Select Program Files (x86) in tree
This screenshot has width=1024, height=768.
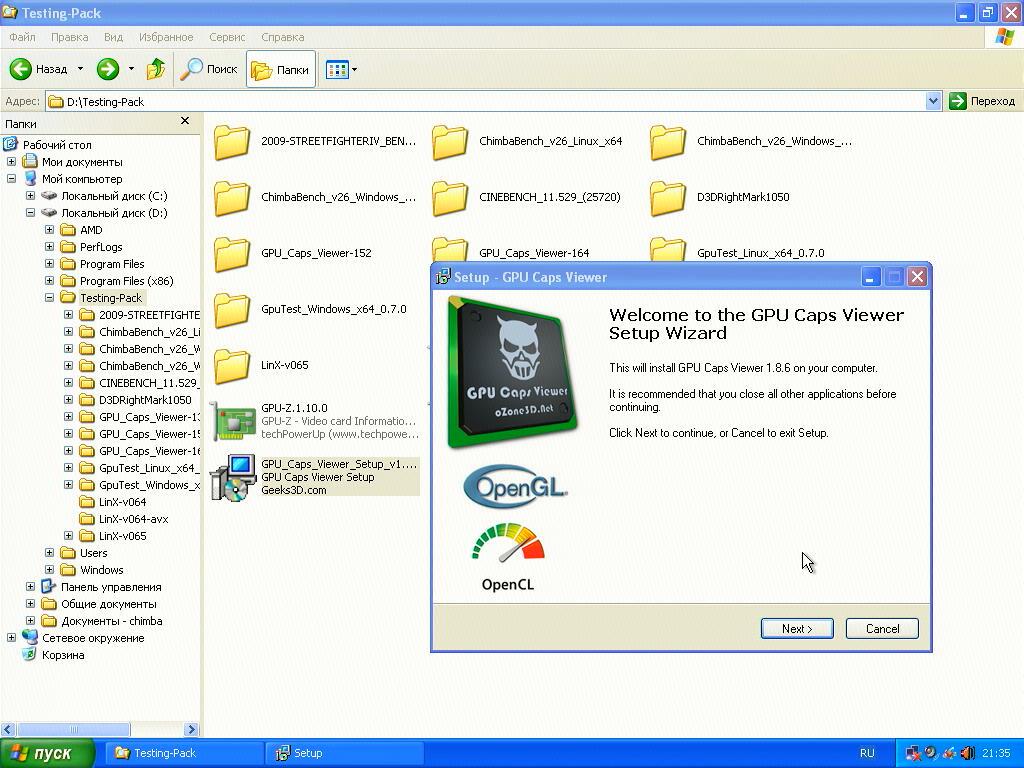126,281
